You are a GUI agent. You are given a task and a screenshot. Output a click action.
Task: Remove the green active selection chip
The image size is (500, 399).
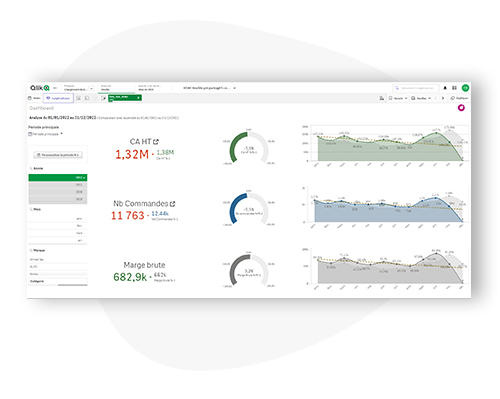point(138,98)
